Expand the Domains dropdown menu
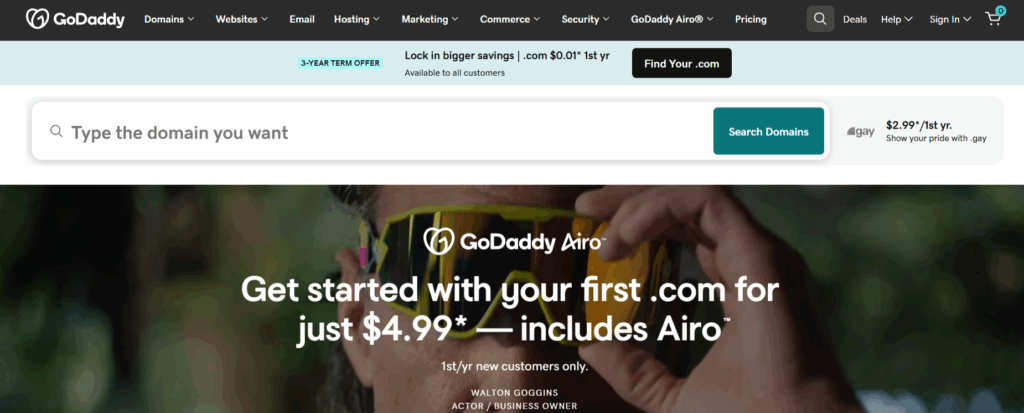This screenshot has width=1024, height=413. tap(169, 19)
